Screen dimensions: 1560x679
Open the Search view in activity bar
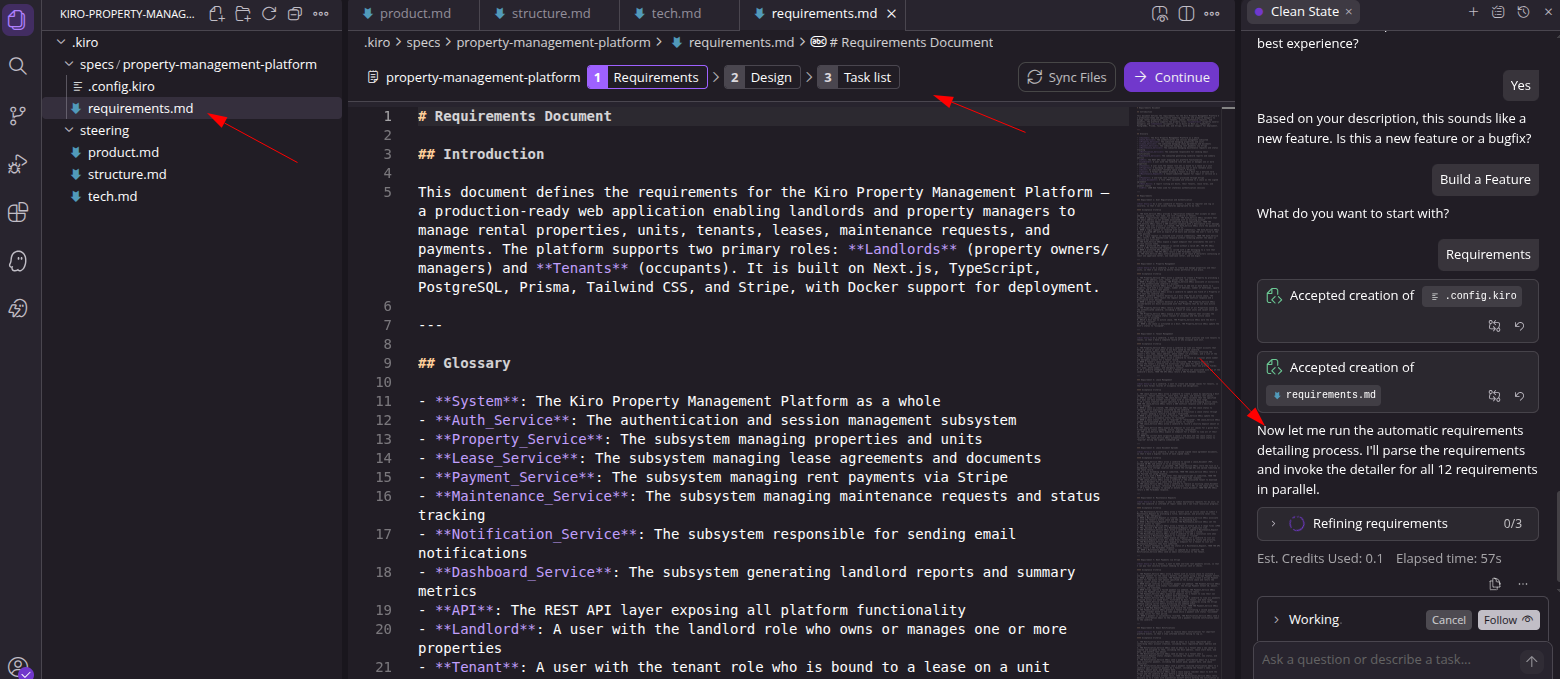pos(18,66)
